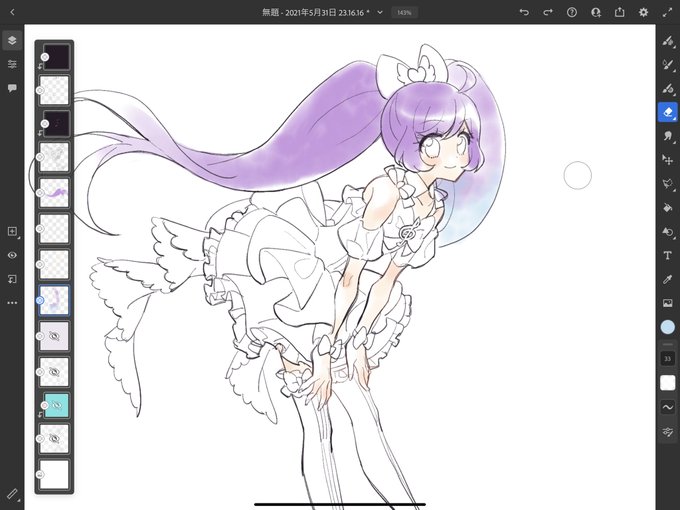Show the hidden teal layer
The width and height of the screenshot is (680, 510).
(x=56, y=405)
